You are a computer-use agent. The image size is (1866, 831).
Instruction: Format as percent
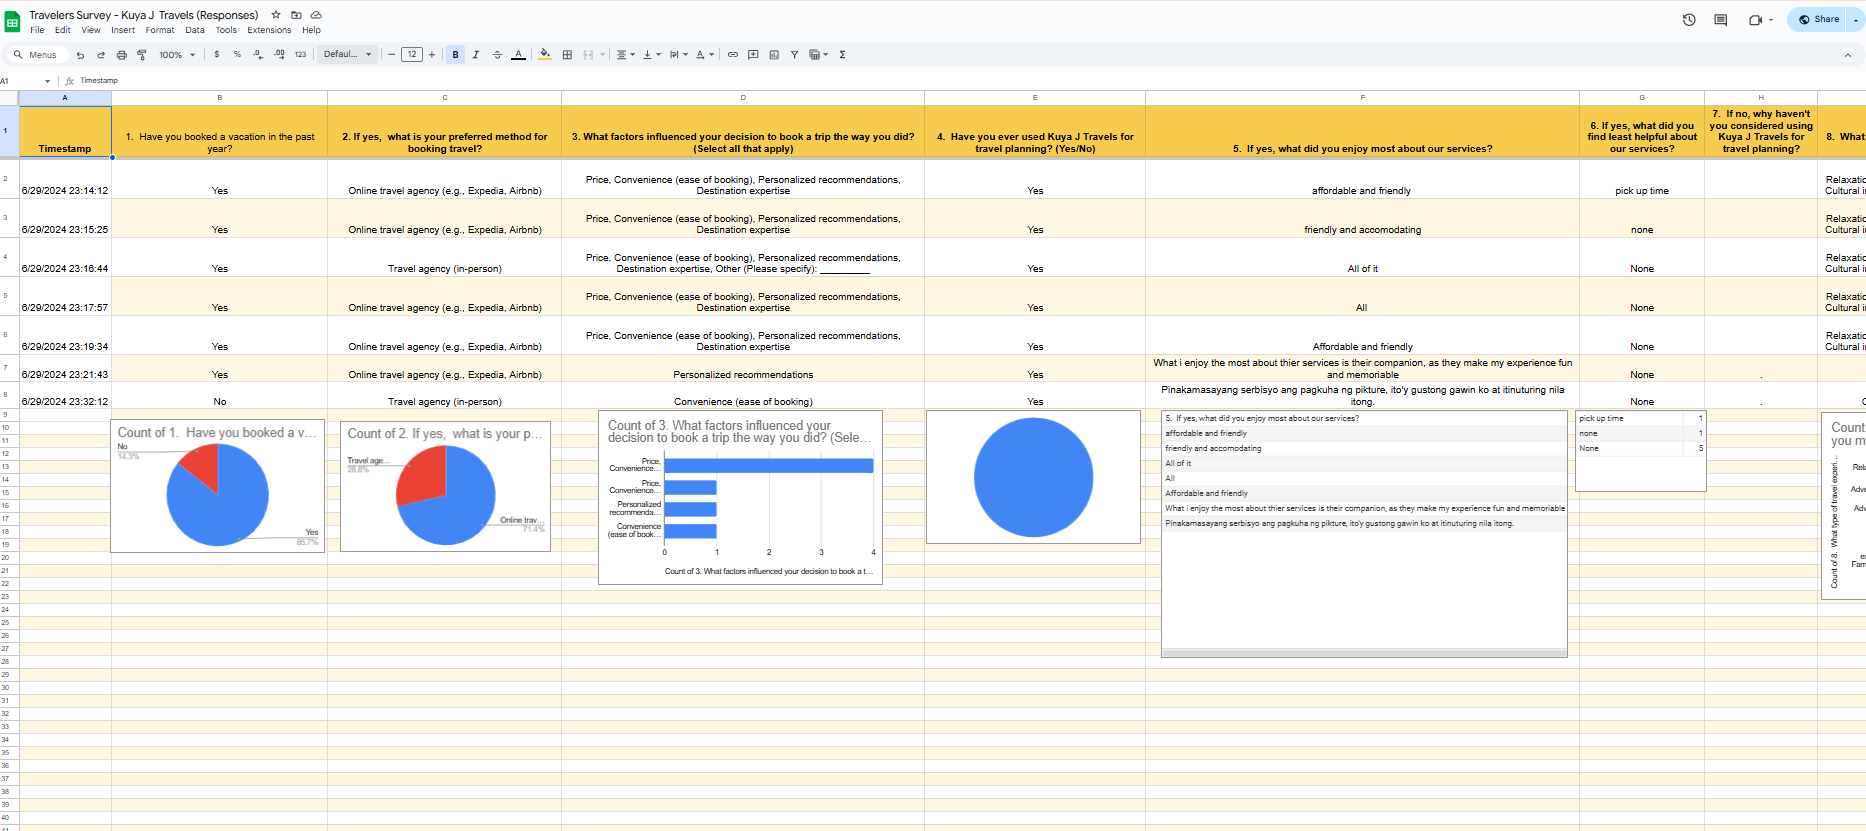click(237, 55)
